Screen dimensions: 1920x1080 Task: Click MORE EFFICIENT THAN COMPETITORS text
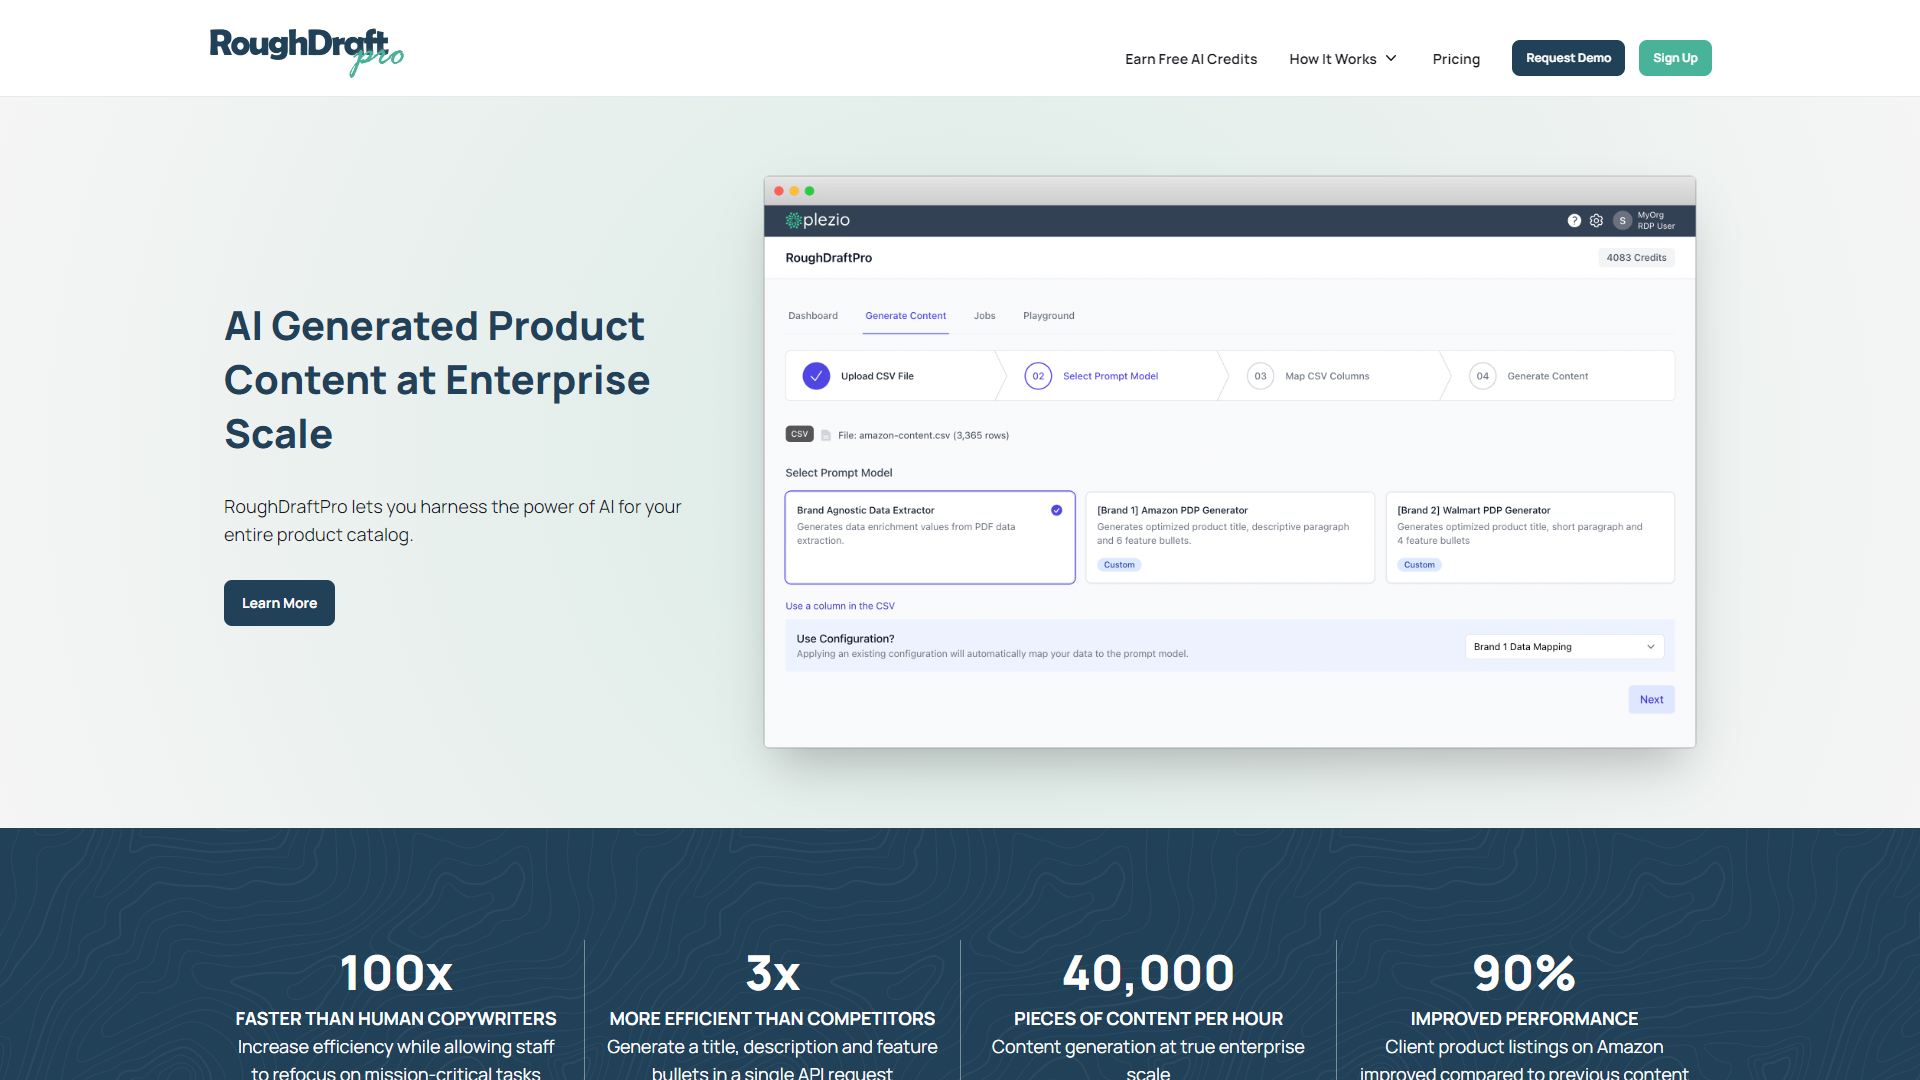[x=772, y=1019]
